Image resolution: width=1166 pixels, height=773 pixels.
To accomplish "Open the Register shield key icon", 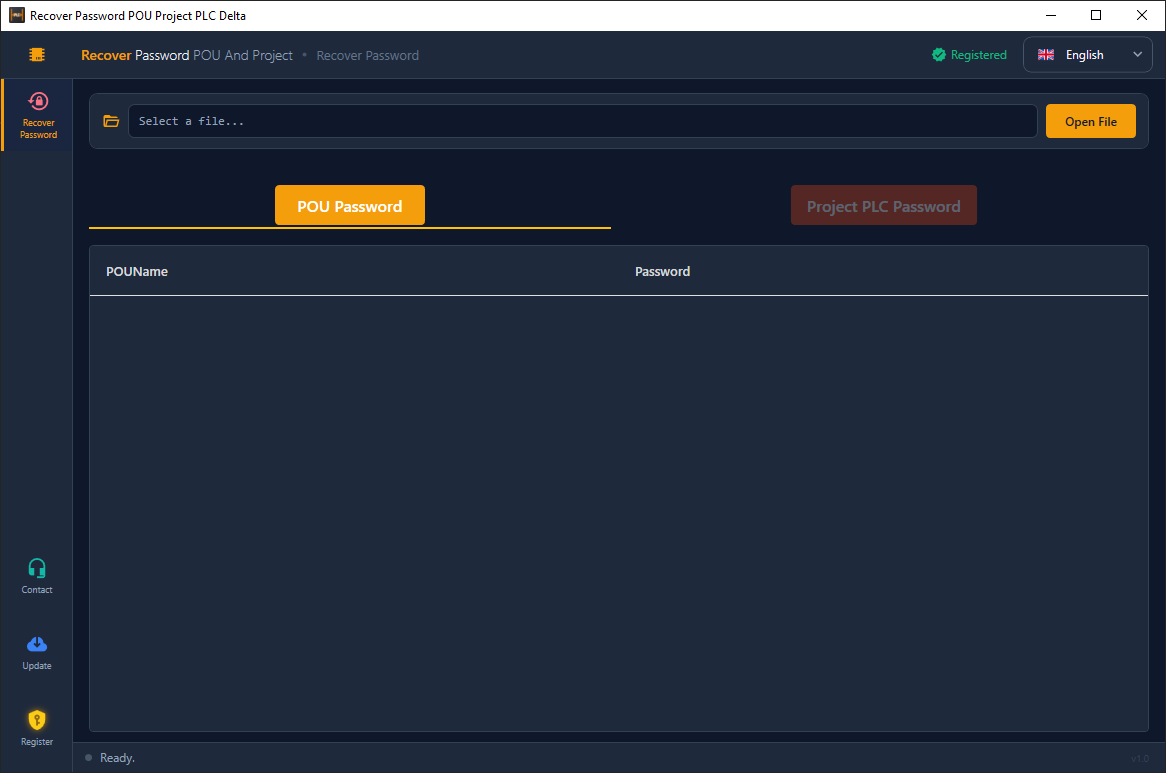I will [37, 720].
